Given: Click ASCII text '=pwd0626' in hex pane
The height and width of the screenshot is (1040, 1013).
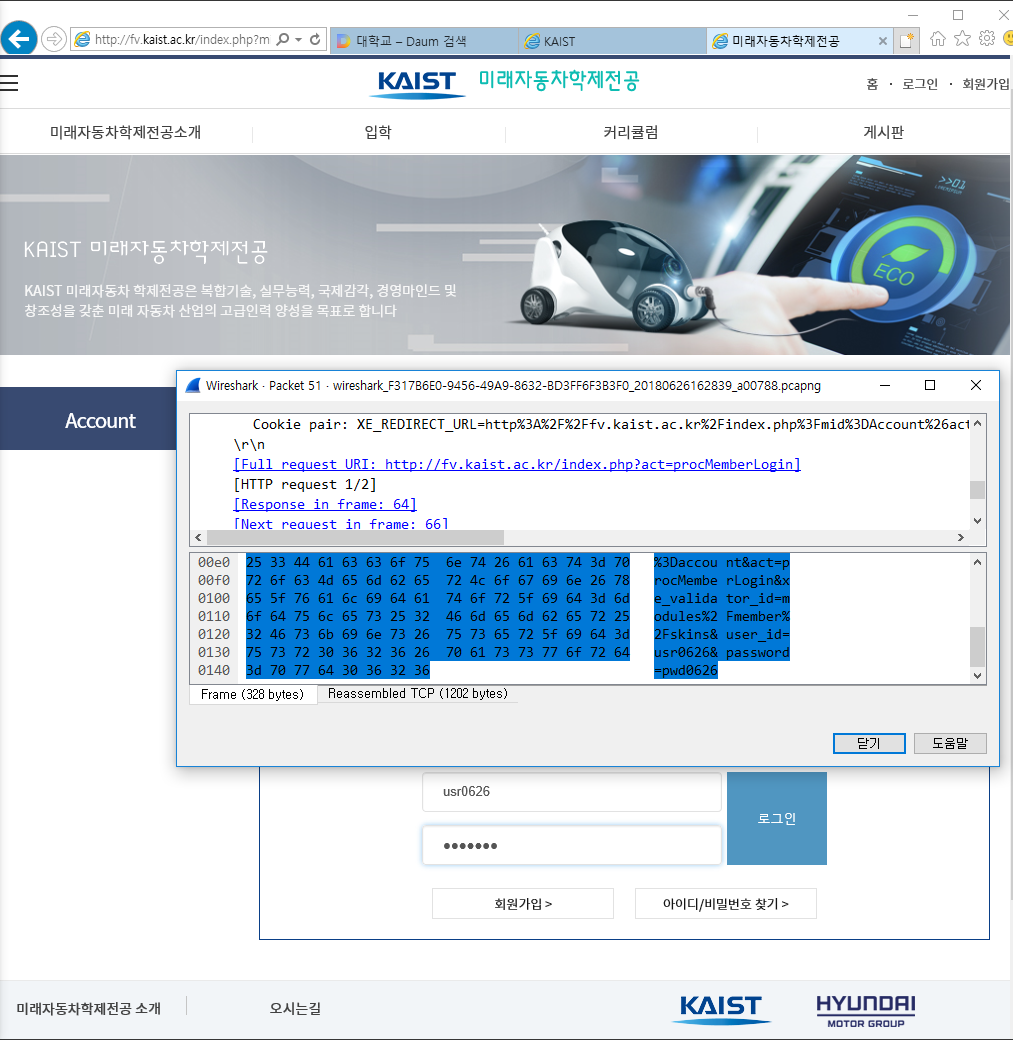Looking at the screenshot, I should tap(685, 671).
